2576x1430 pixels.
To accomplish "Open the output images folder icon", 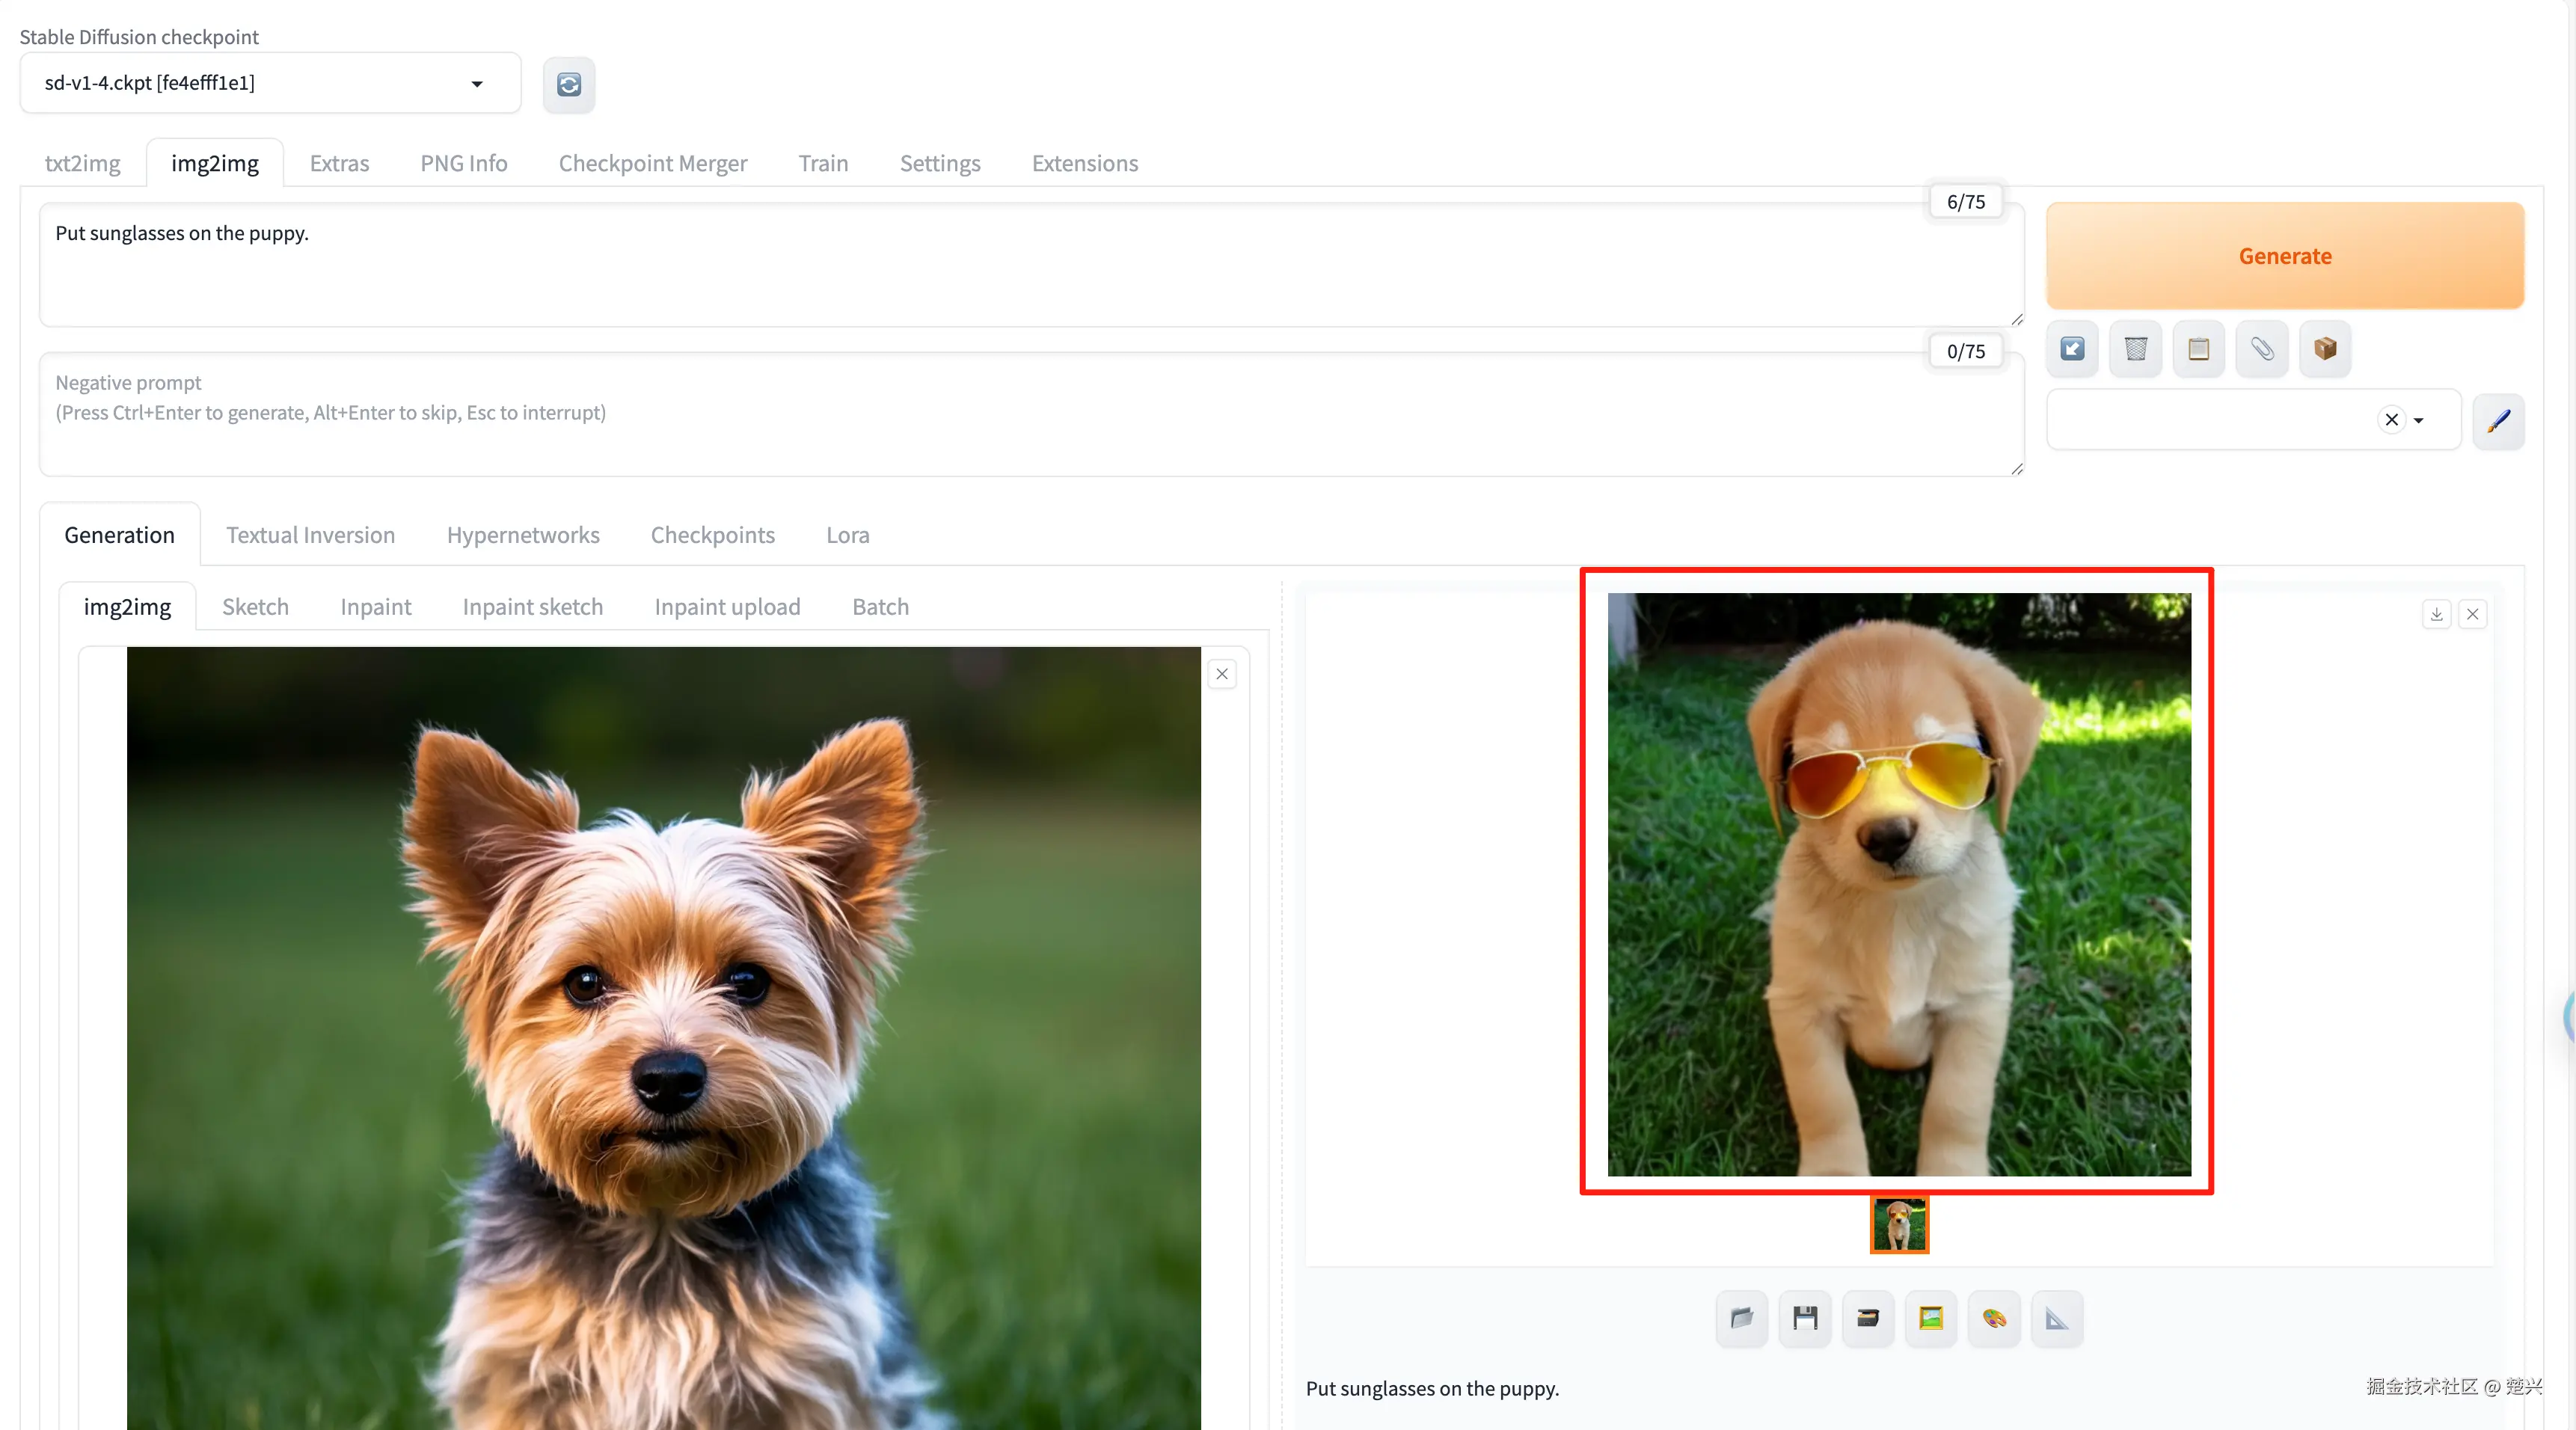I will click(x=1741, y=1318).
